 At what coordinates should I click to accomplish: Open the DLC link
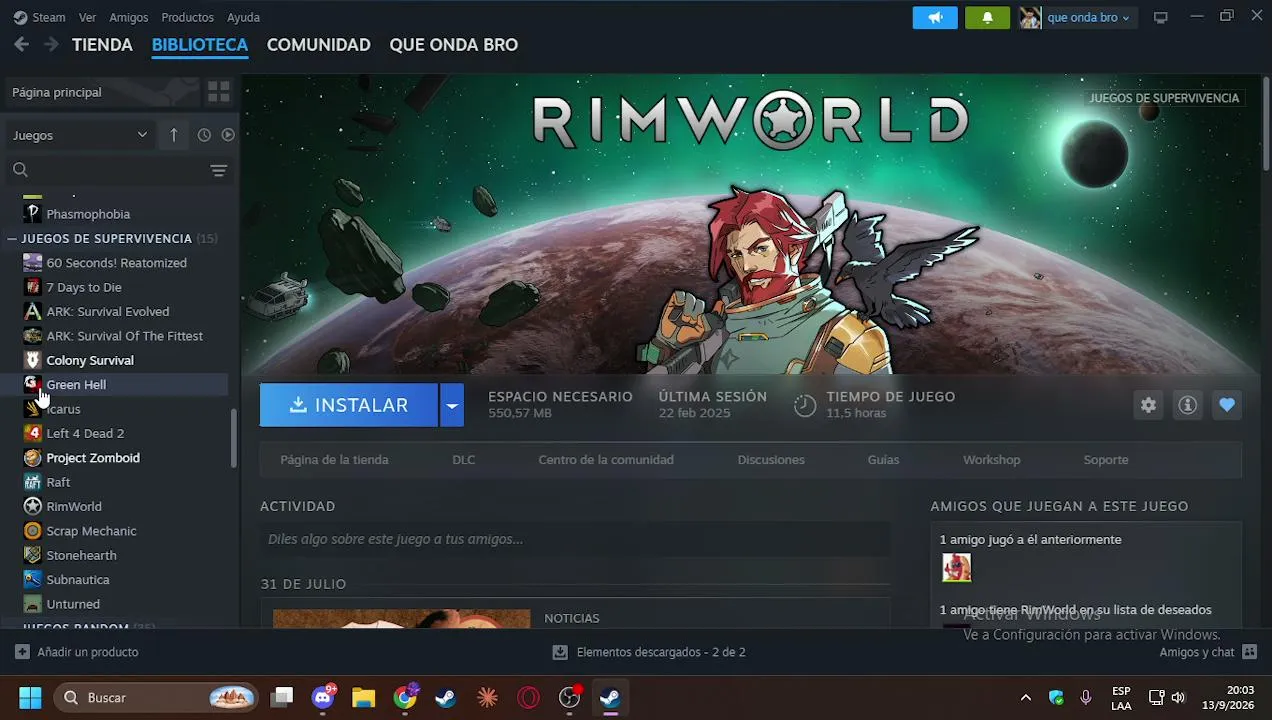[463, 460]
